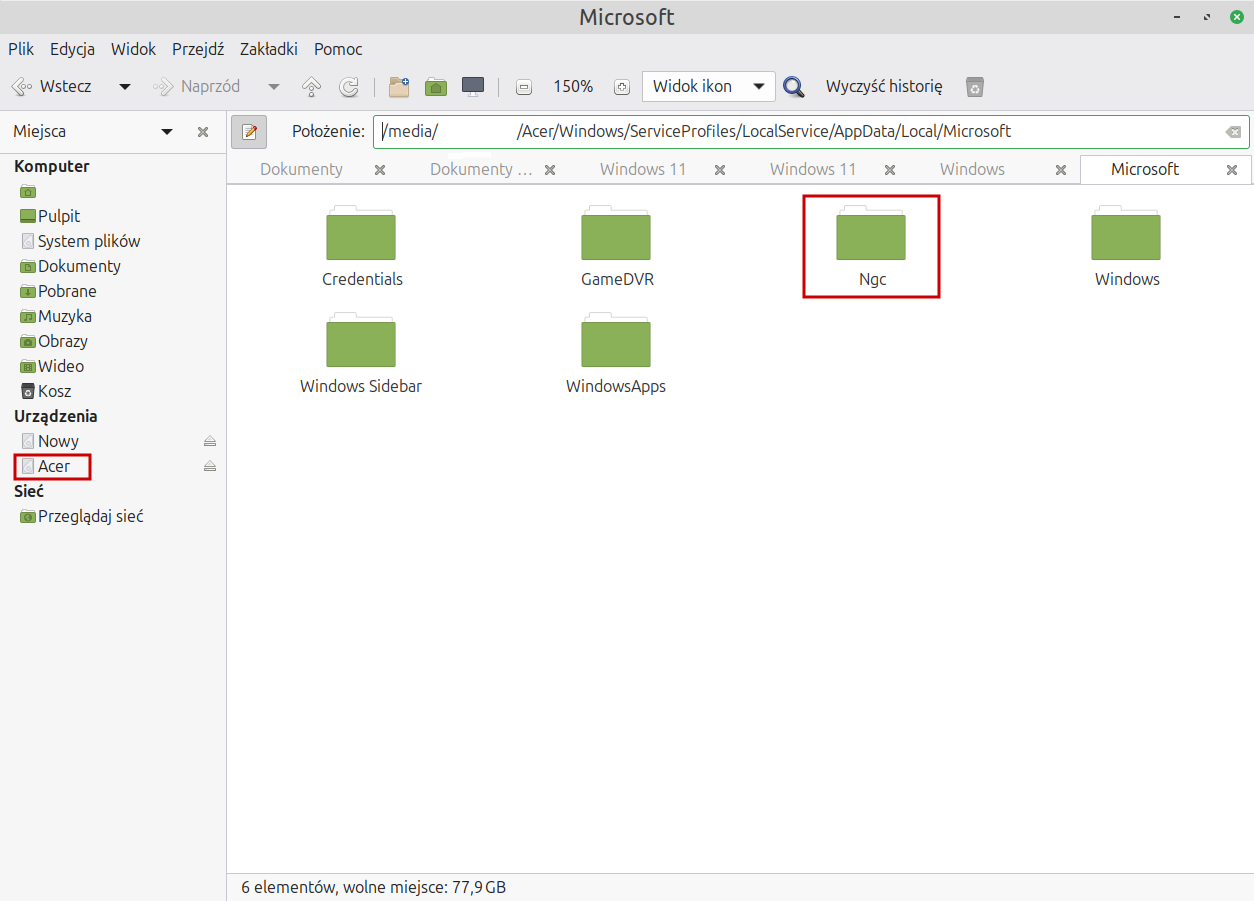The width and height of the screenshot is (1254, 901).
Task: Zoom in with the plus icon
Action: coord(622,87)
